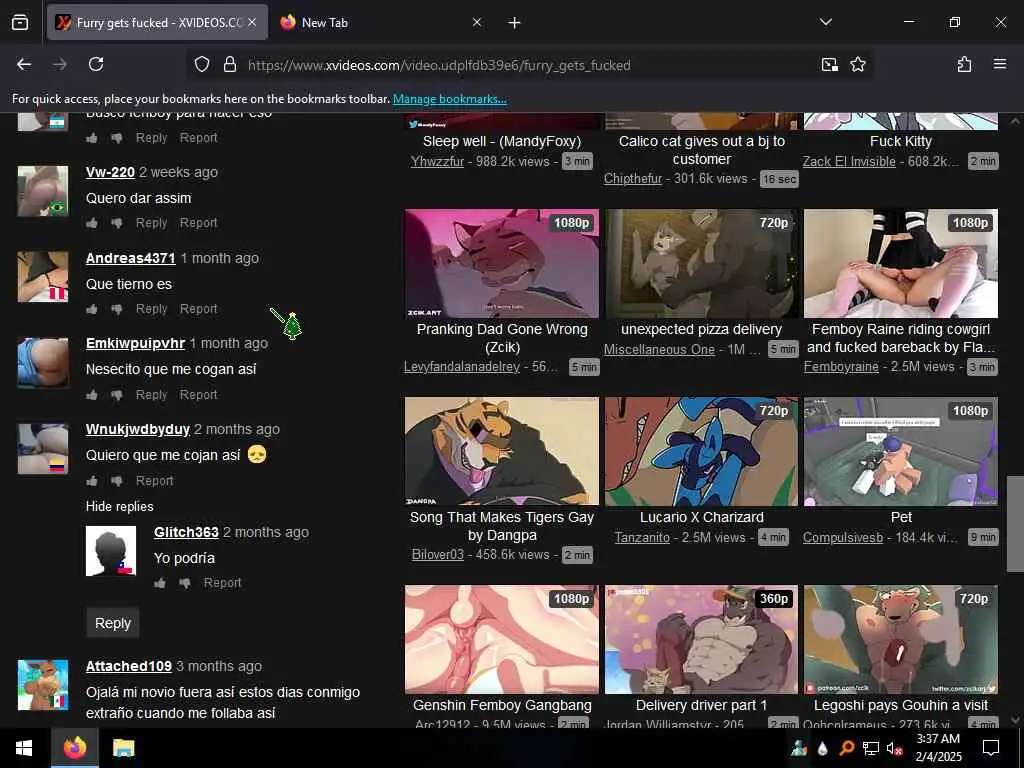Go back to the previous page
This screenshot has height=768, width=1024.
click(24, 64)
